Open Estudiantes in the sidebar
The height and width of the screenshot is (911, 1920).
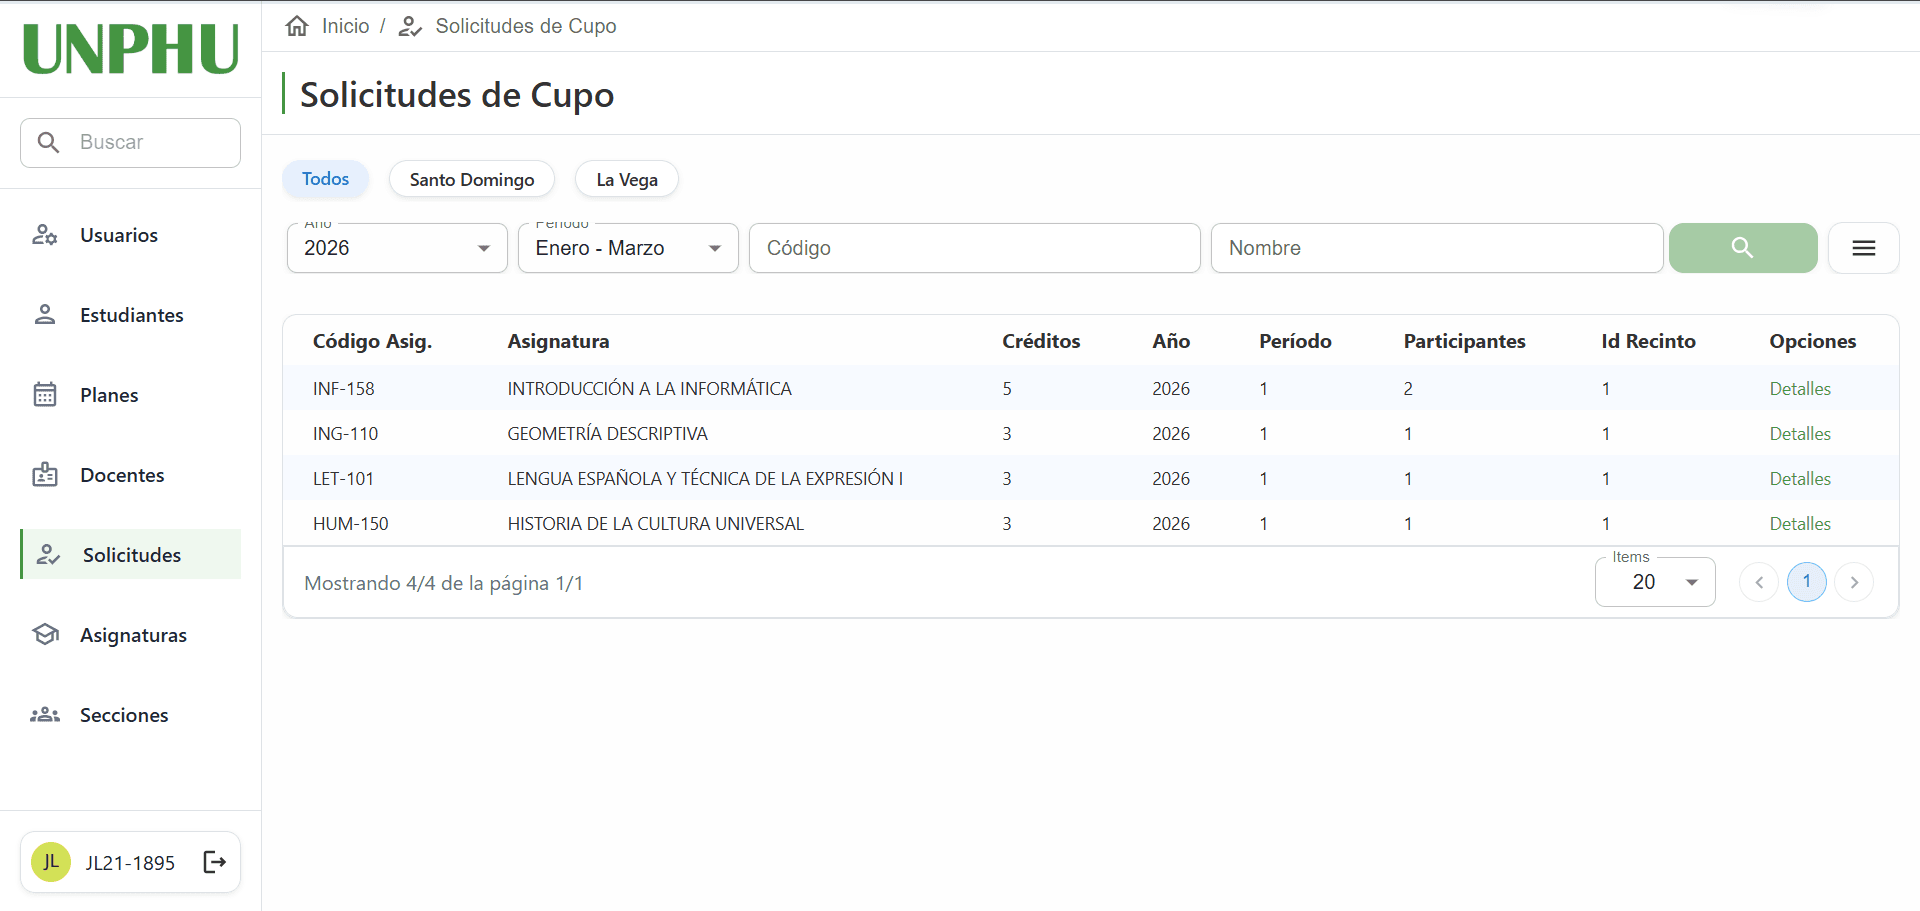130,315
